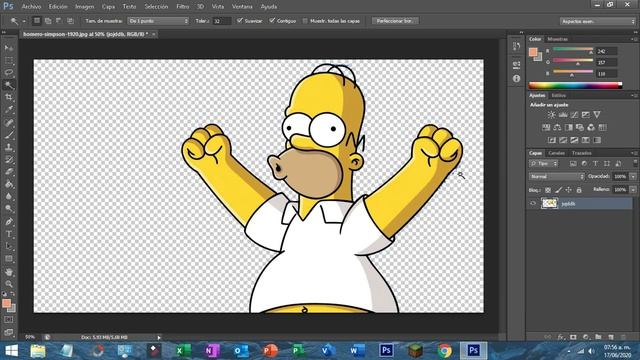640x360 pixels.
Task: Toggle lock all padlock
Action: pyautogui.click(x=579, y=190)
